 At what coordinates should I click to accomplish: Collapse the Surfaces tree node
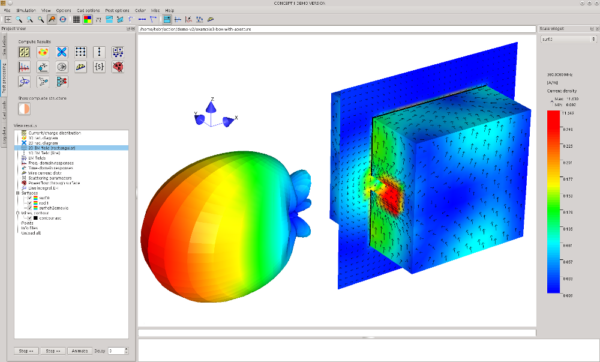coord(18,193)
